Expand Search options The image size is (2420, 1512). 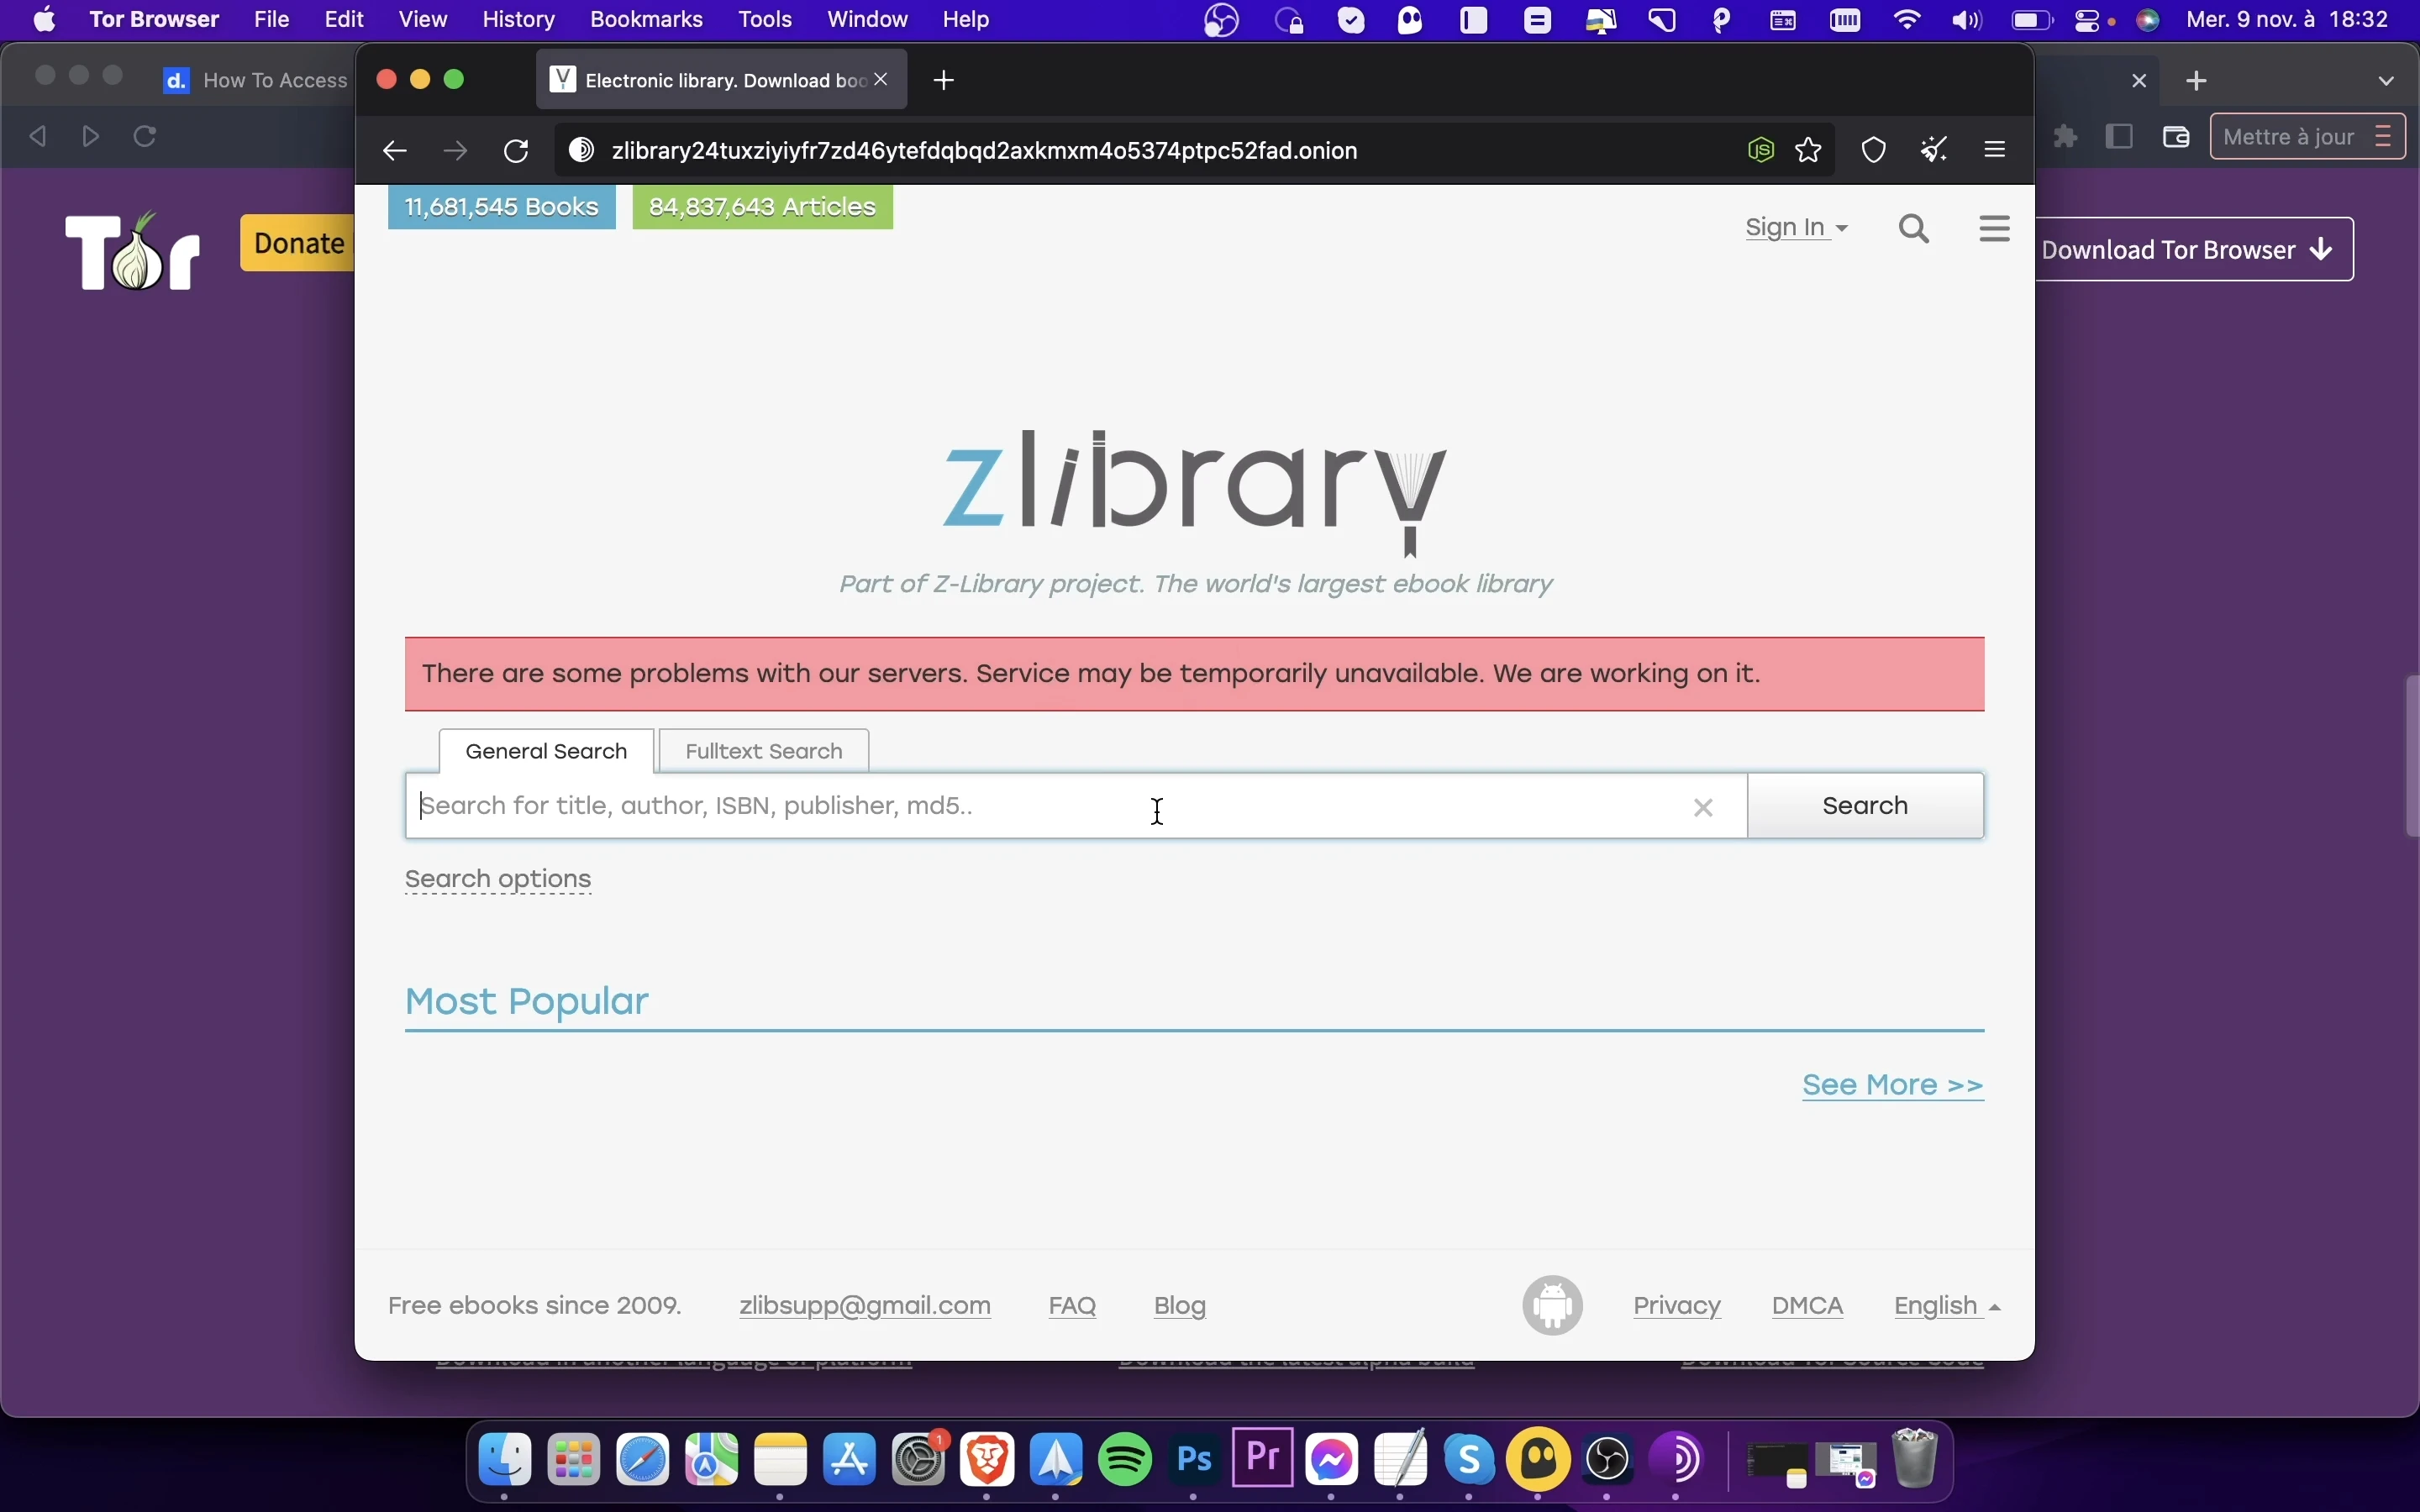tap(498, 880)
